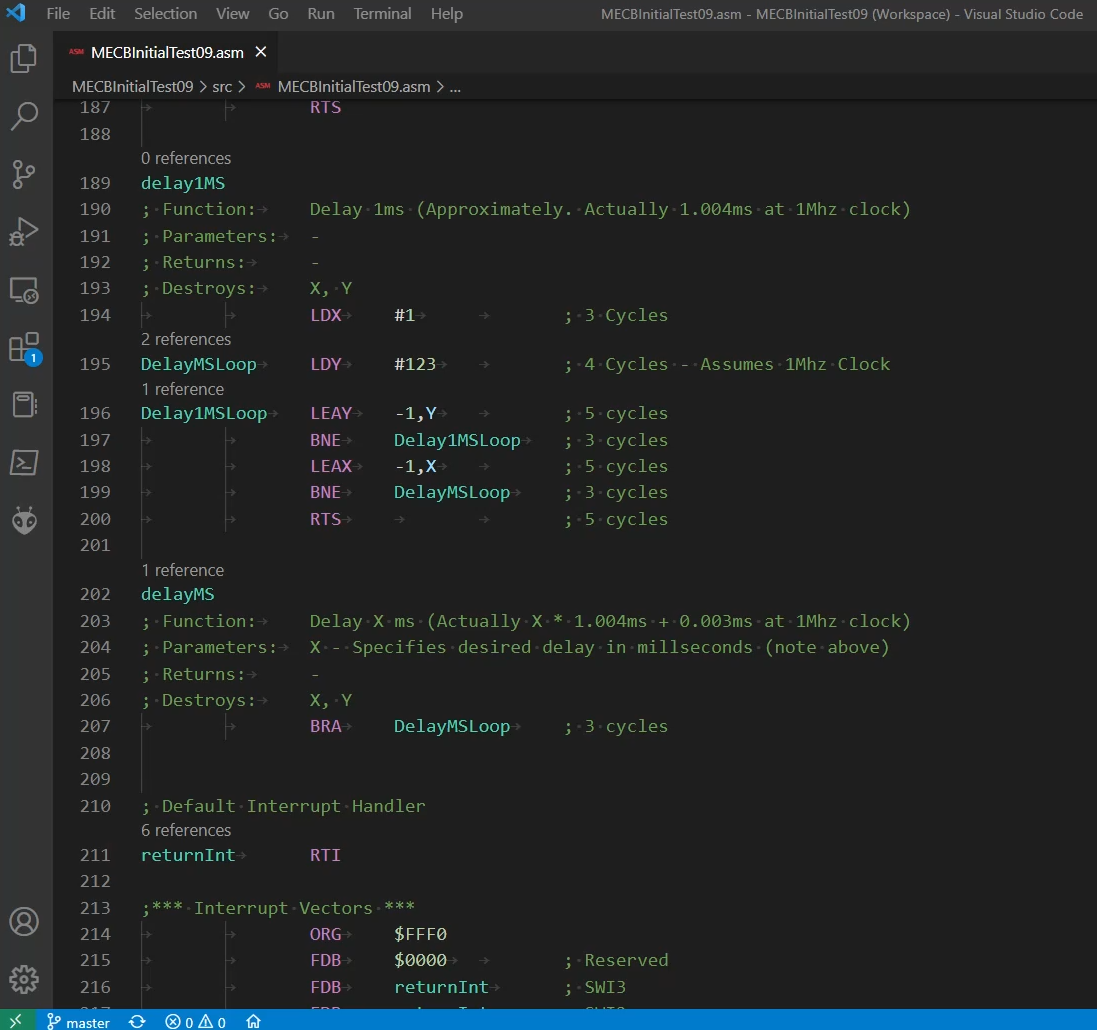The height and width of the screenshot is (1030, 1097).
Task: Expand the src breadcrumb folder
Action: pyautogui.click(x=221, y=87)
